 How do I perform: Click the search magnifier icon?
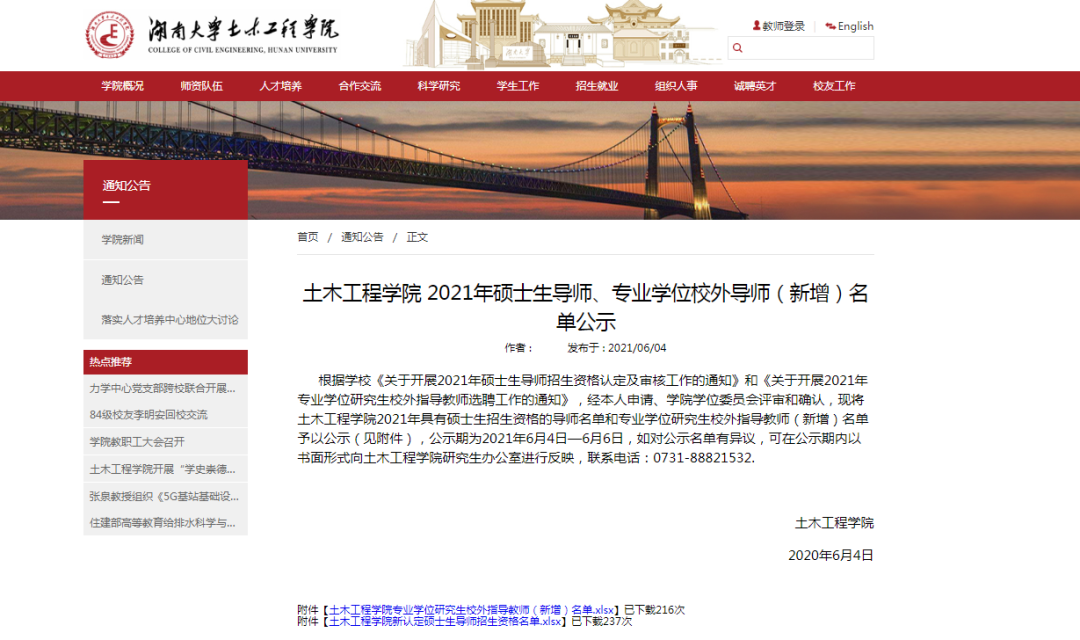click(x=738, y=48)
